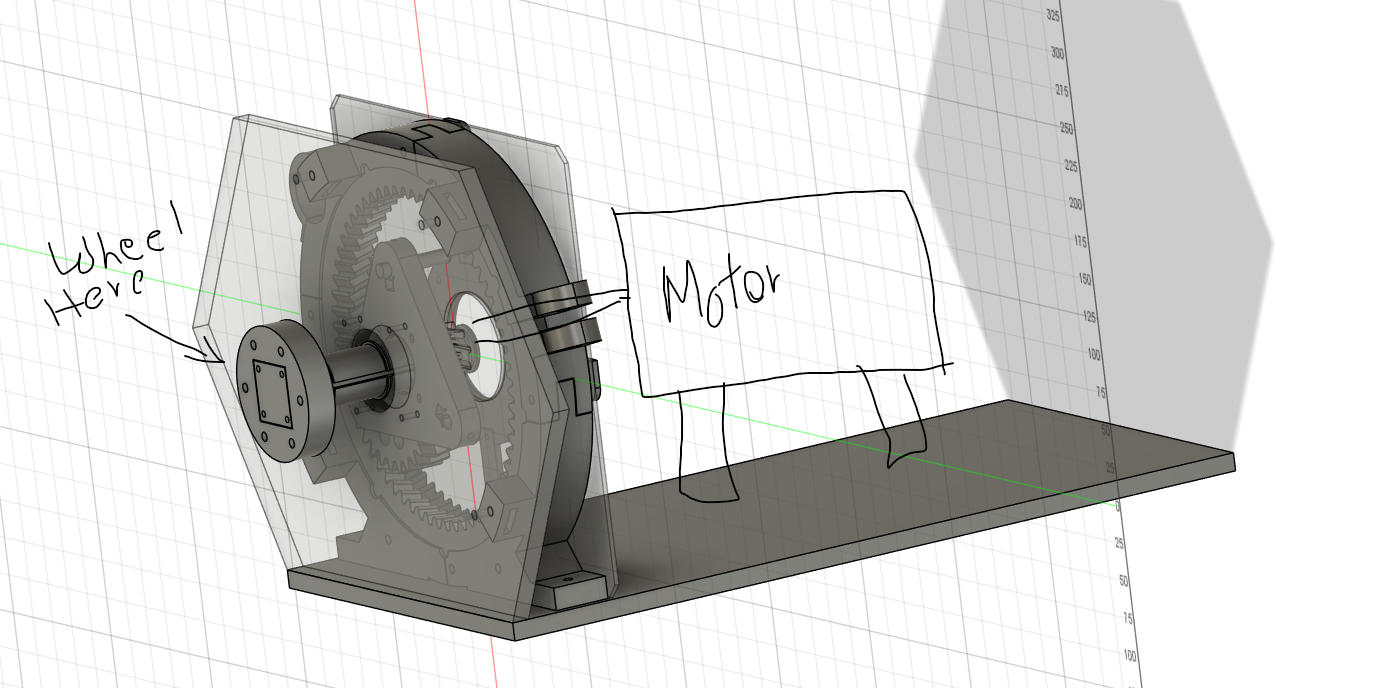Select the shaft collar clamps behind gearbox
The width and height of the screenshot is (1378, 688).
click(566, 318)
